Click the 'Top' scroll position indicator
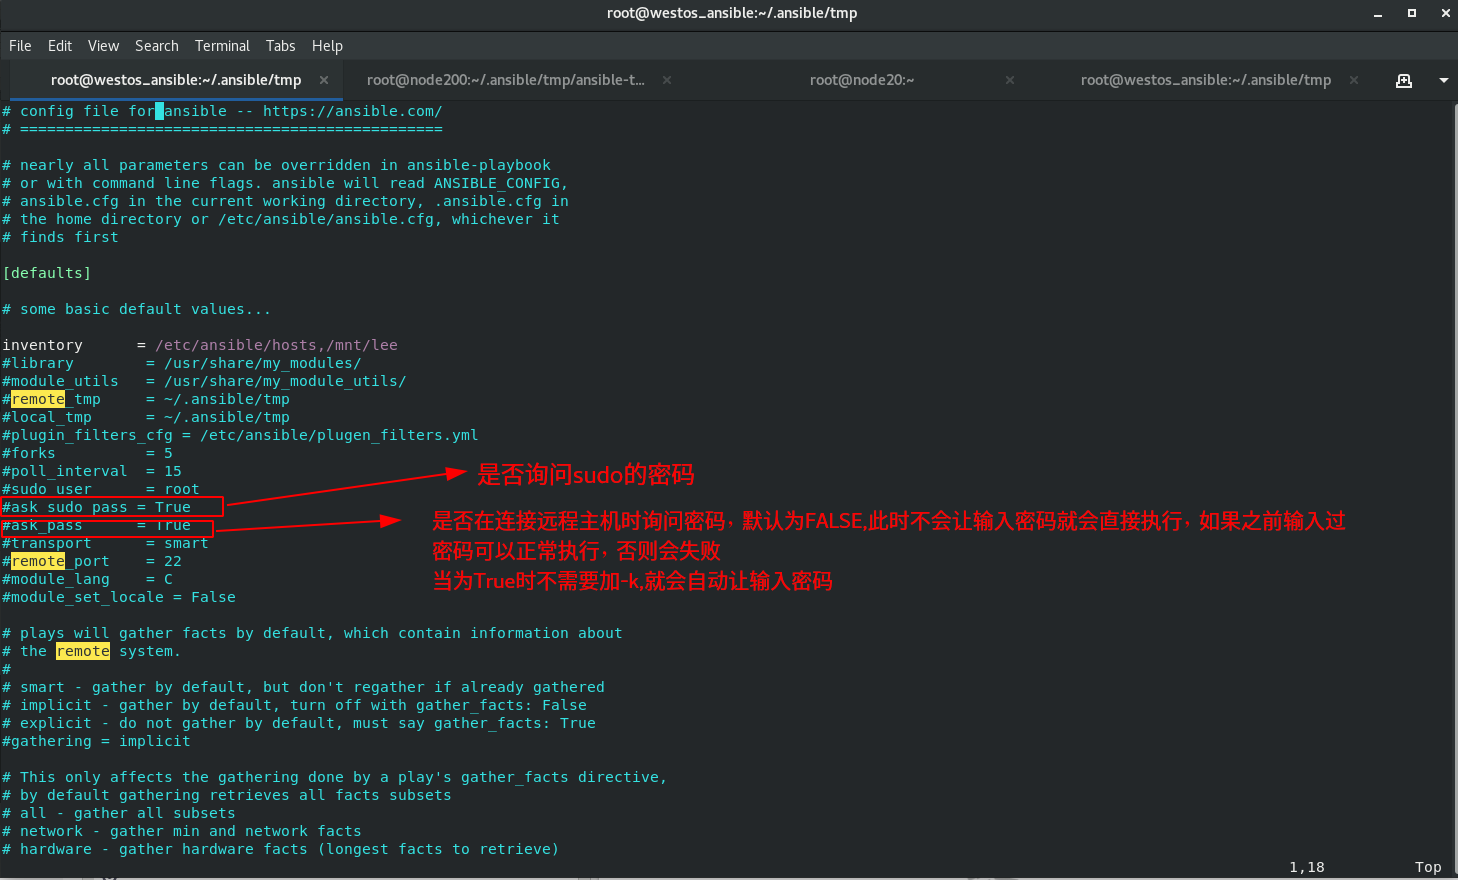This screenshot has height=880, width=1458. pos(1428,867)
